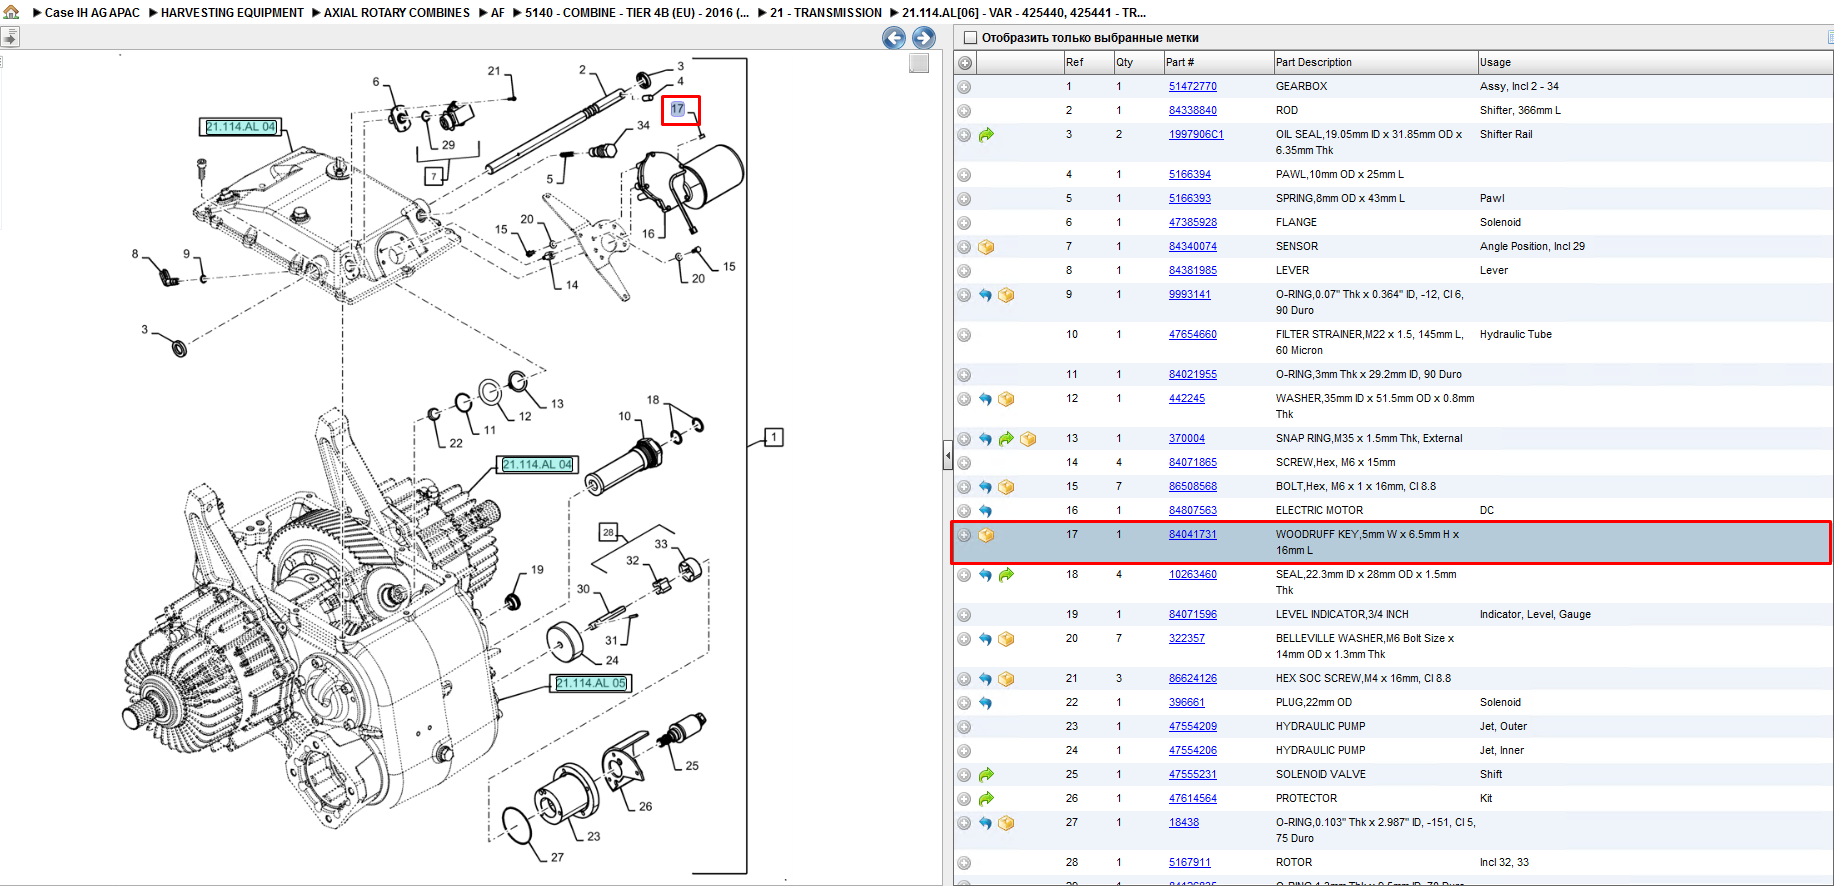Go to previous diagram with left arrow

(894, 38)
